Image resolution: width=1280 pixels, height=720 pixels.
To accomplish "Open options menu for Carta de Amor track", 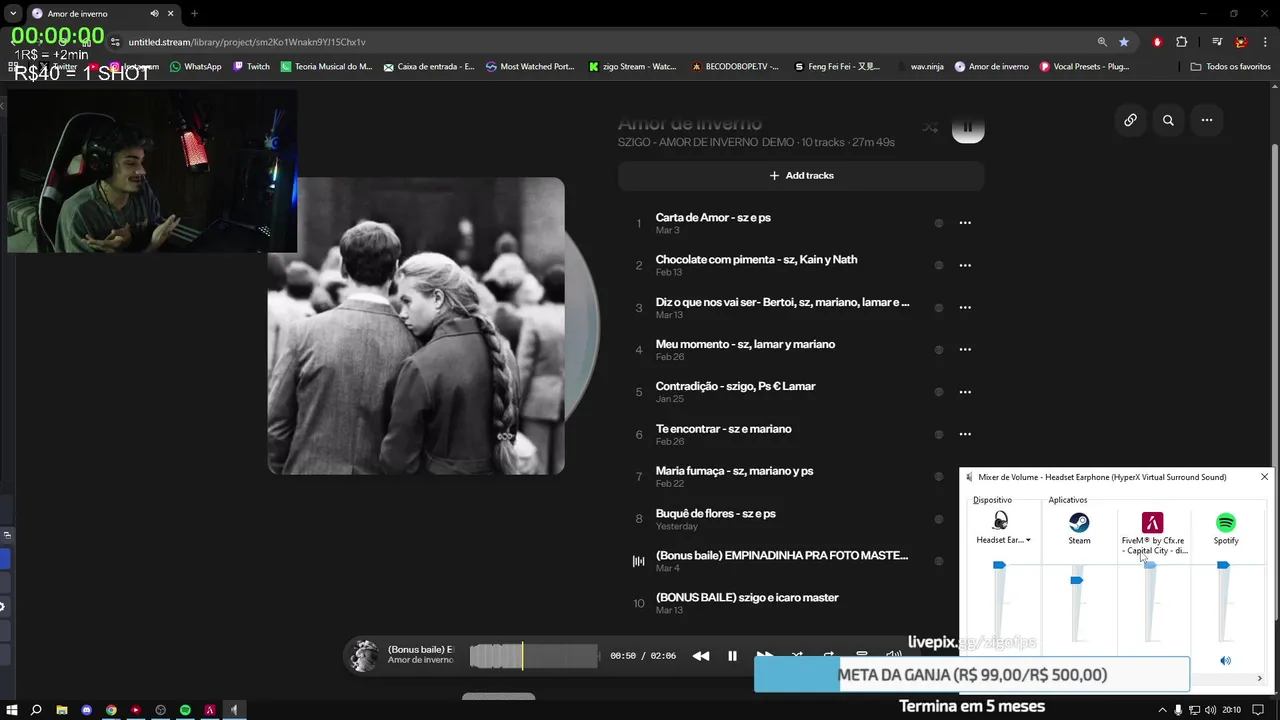I will pyautogui.click(x=965, y=223).
